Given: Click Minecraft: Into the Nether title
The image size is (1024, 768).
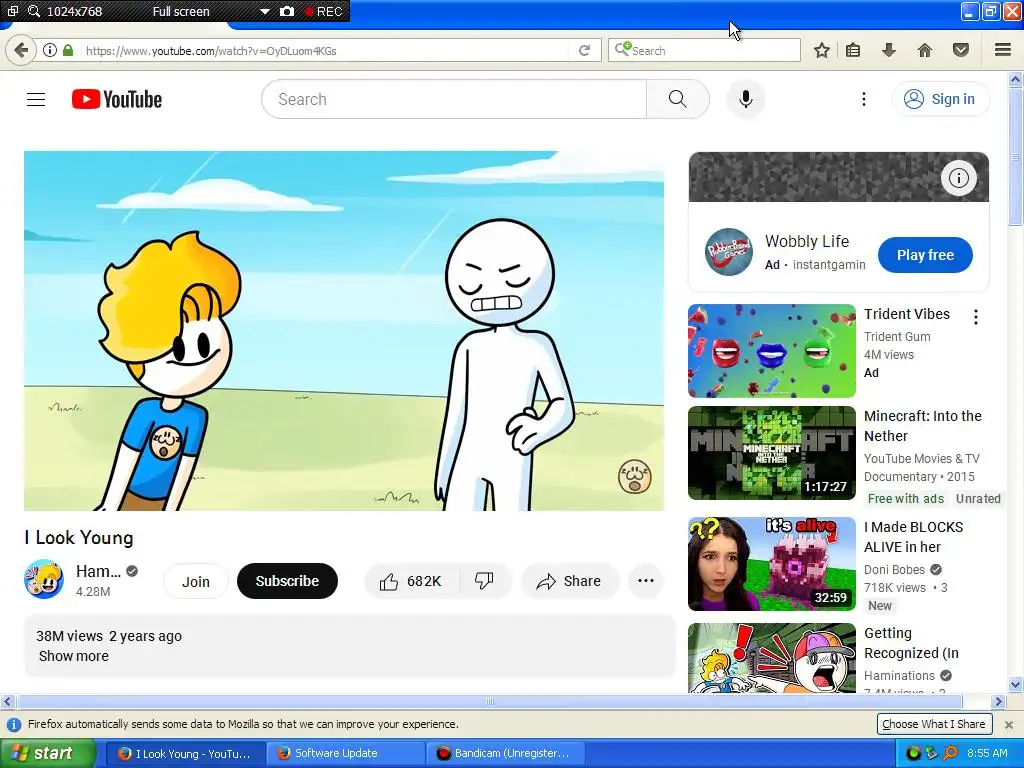Looking at the screenshot, I should [x=923, y=426].
